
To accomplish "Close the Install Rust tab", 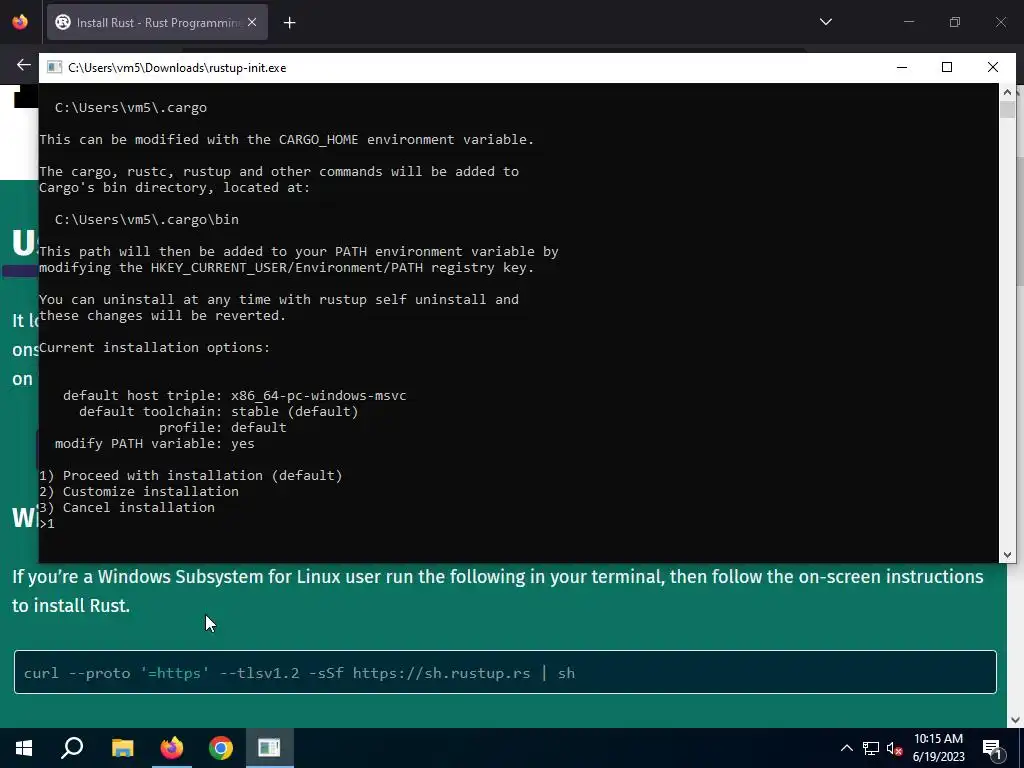I will click(x=252, y=22).
